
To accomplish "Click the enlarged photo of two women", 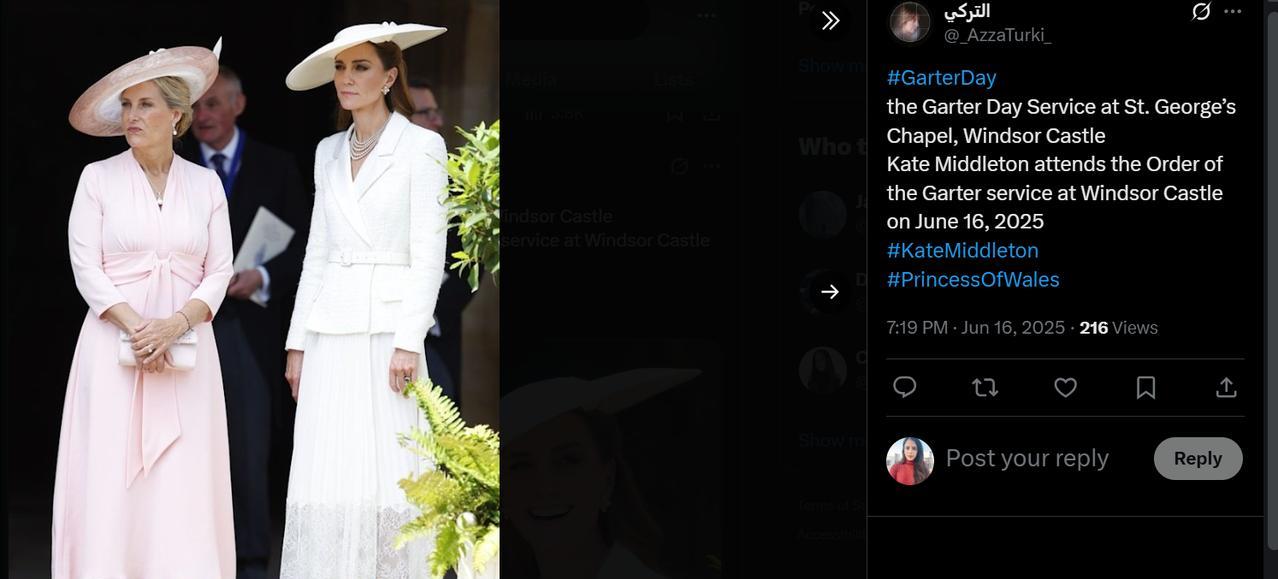I will (x=250, y=290).
